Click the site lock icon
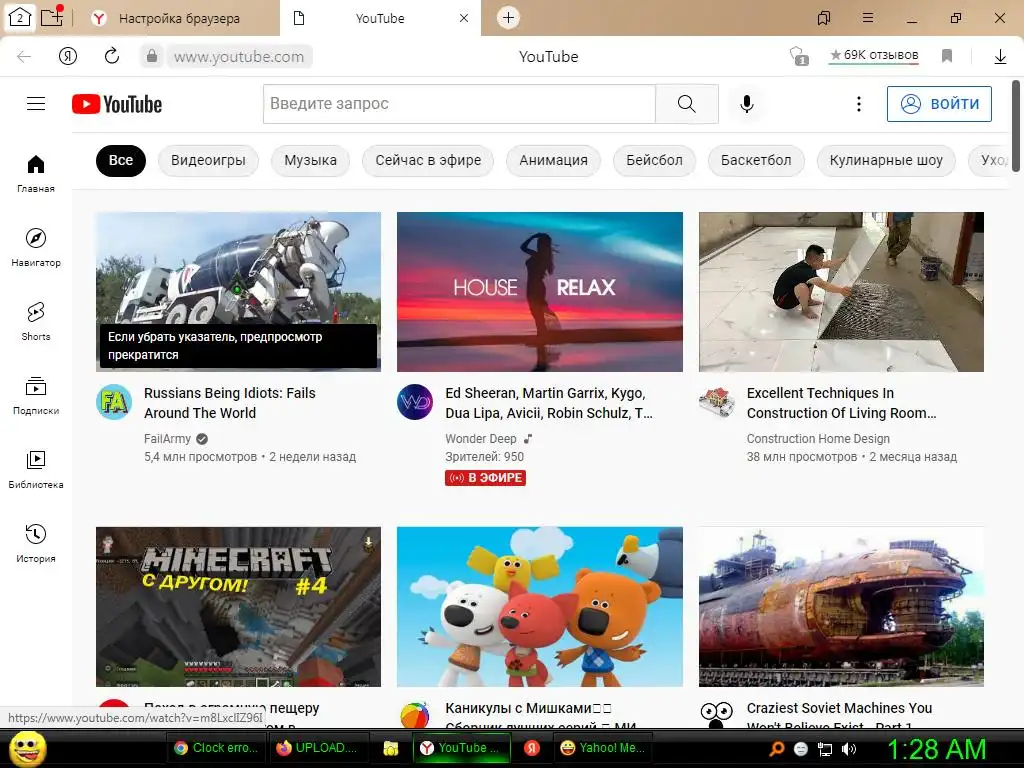The height and width of the screenshot is (768, 1024). pos(152,56)
